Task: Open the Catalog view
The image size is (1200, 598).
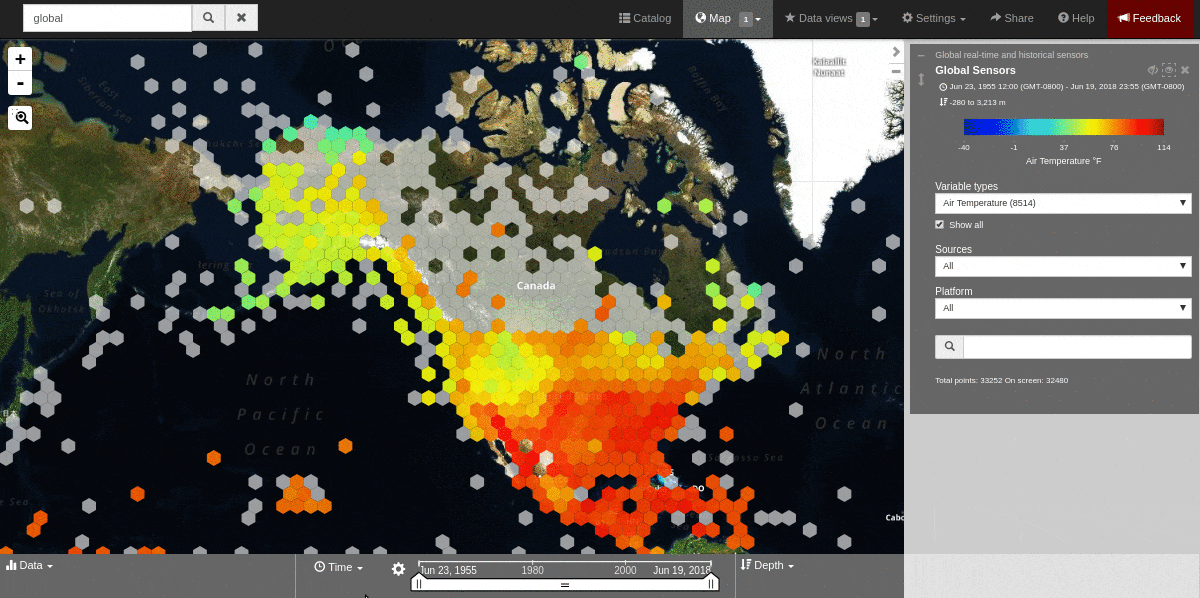Action: tap(645, 18)
